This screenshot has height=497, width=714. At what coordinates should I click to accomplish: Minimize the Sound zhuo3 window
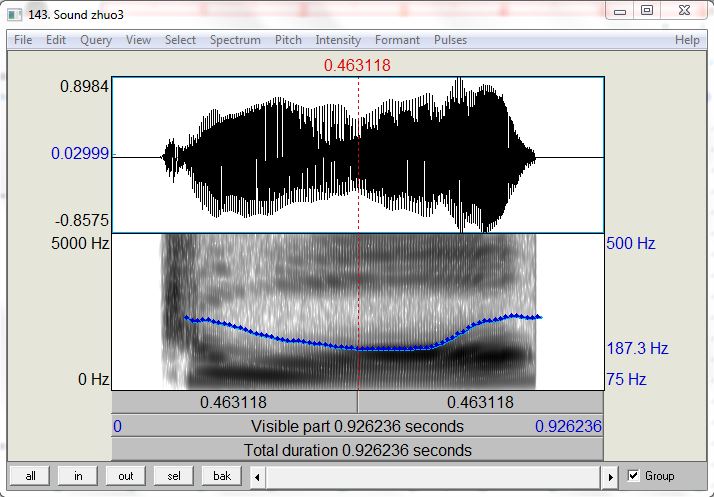[x=620, y=11]
